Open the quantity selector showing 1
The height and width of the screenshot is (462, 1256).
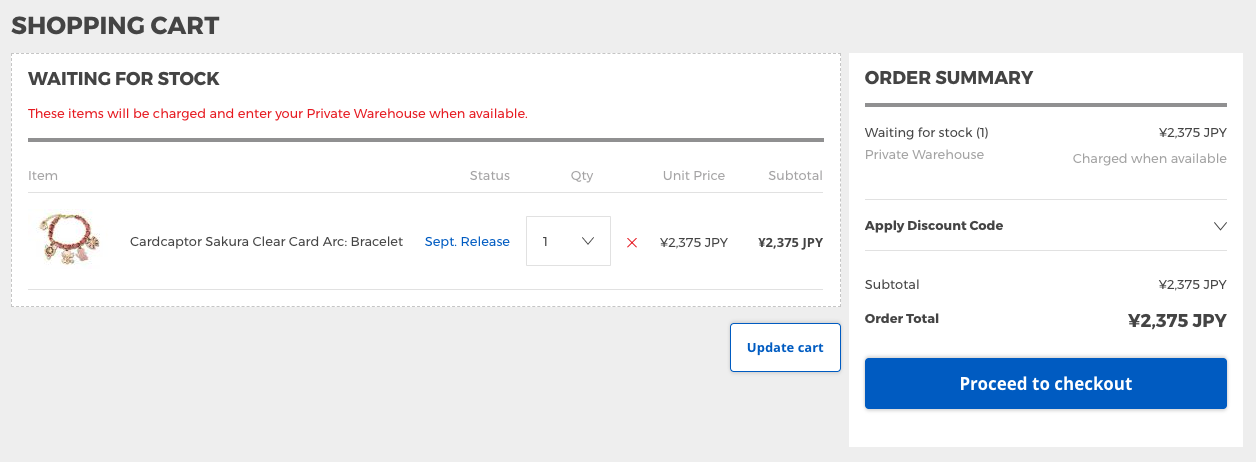568,241
